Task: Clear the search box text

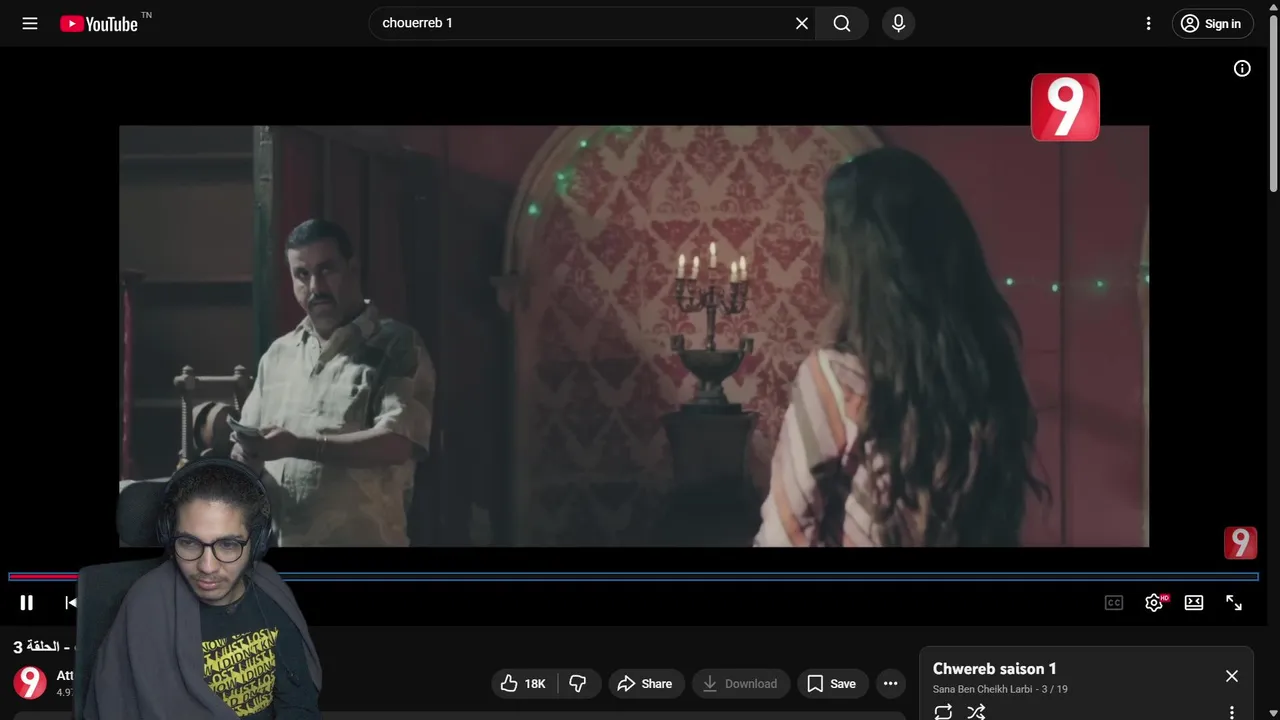Action: pyautogui.click(x=802, y=23)
